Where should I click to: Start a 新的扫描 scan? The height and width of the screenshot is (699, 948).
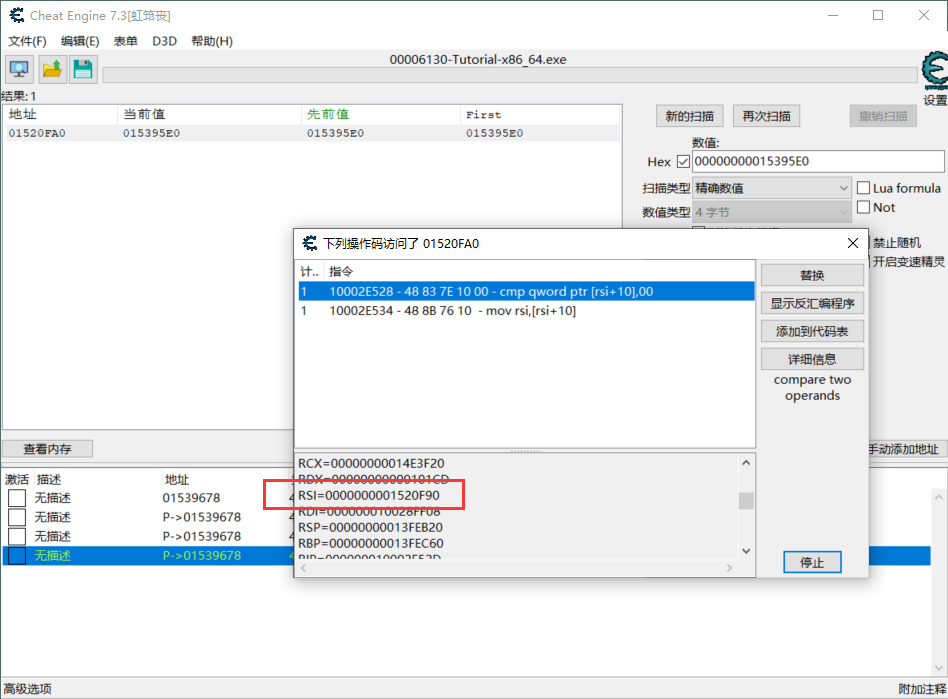689,115
